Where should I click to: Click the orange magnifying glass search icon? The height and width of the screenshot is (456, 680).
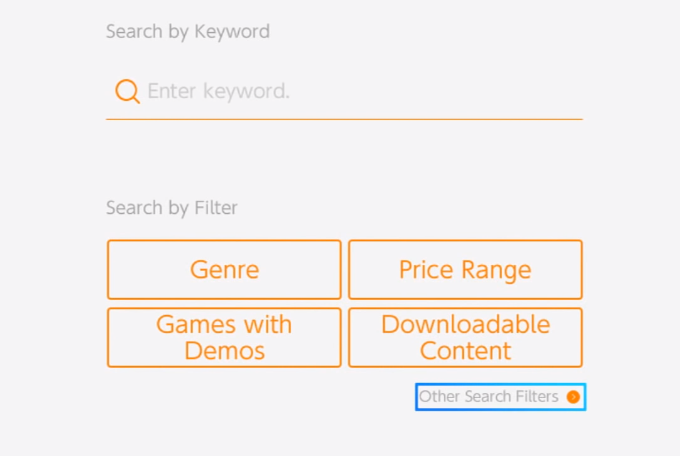coord(127,92)
